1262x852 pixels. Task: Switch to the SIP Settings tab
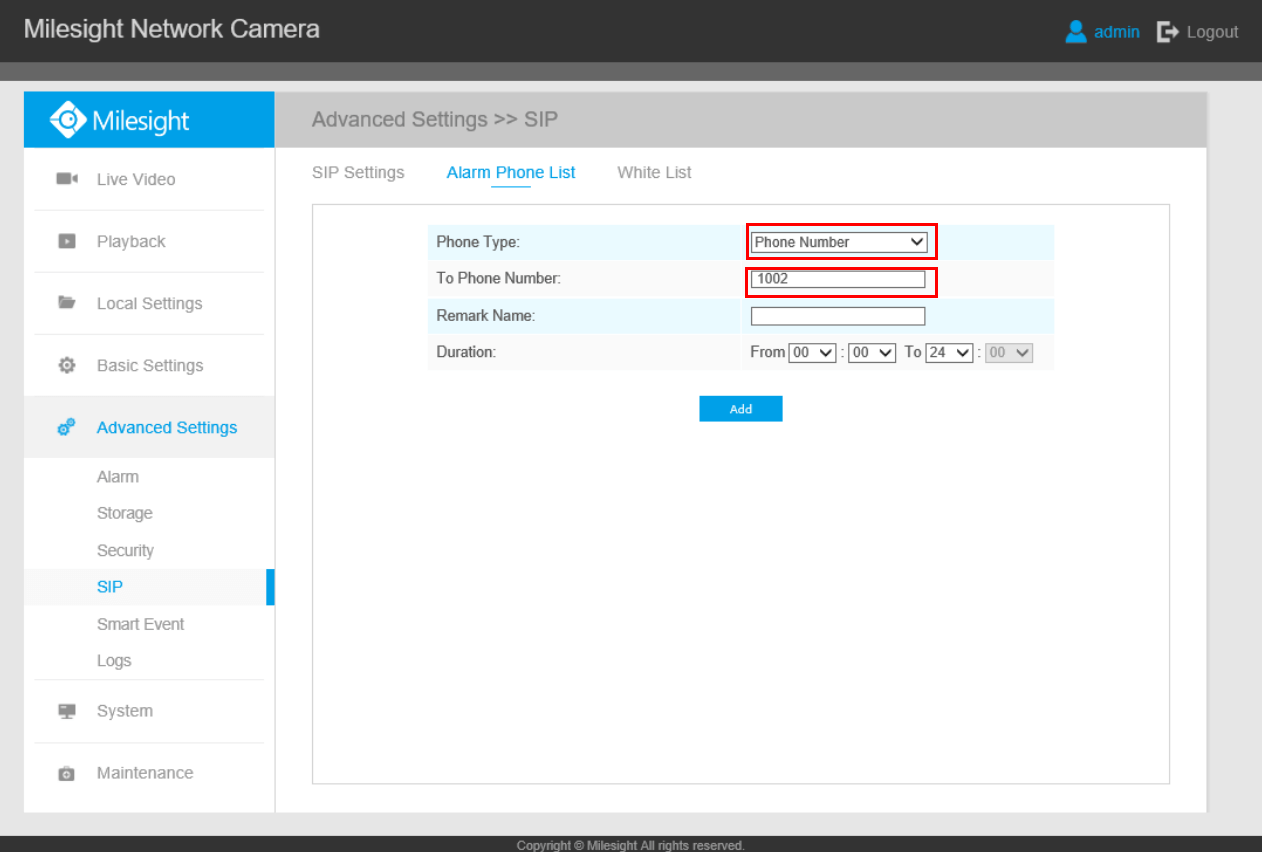click(x=358, y=172)
